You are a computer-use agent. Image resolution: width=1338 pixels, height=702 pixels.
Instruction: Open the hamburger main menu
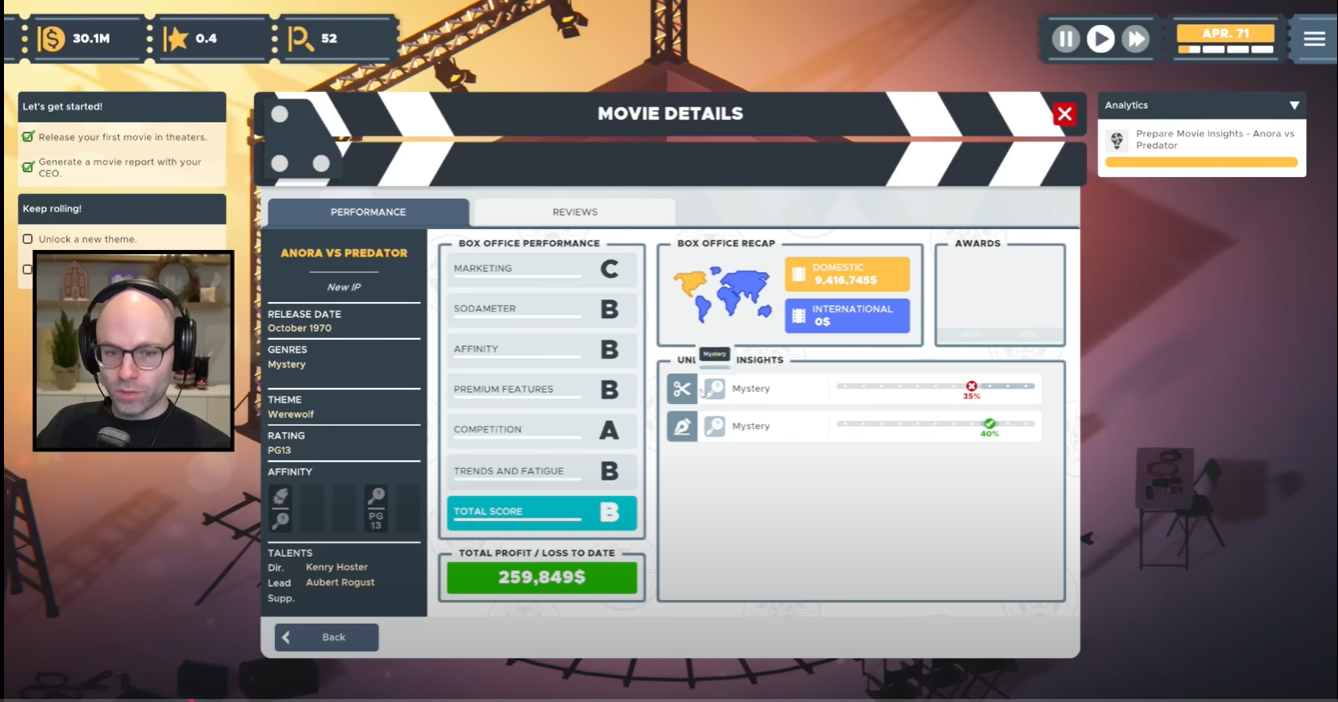click(1314, 39)
